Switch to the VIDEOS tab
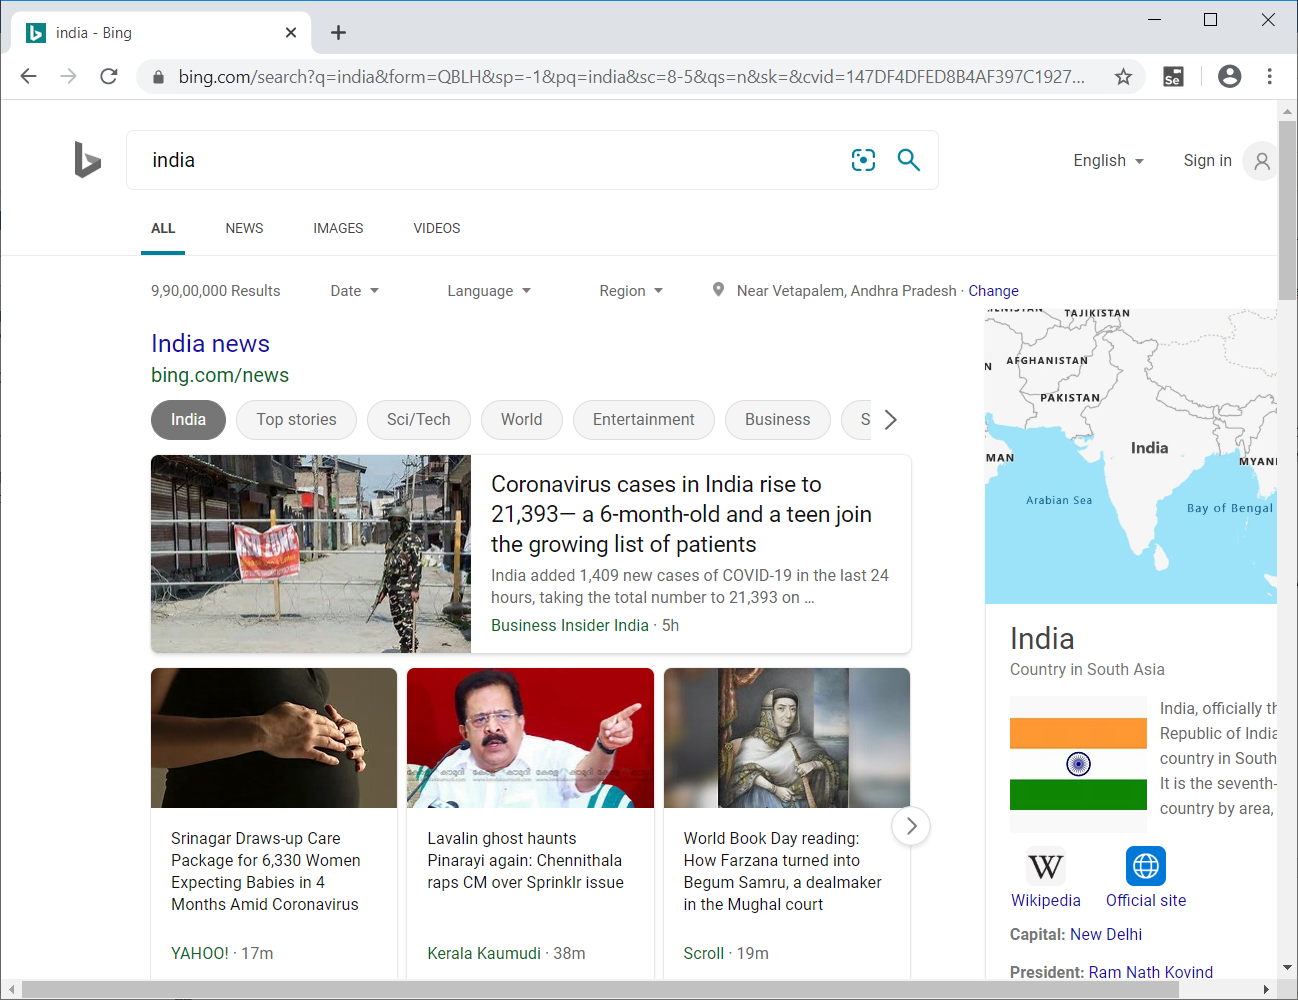Image resolution: width=1298 pixels, height=1000 pixels. pyautogui.click(x=437, y=229)
